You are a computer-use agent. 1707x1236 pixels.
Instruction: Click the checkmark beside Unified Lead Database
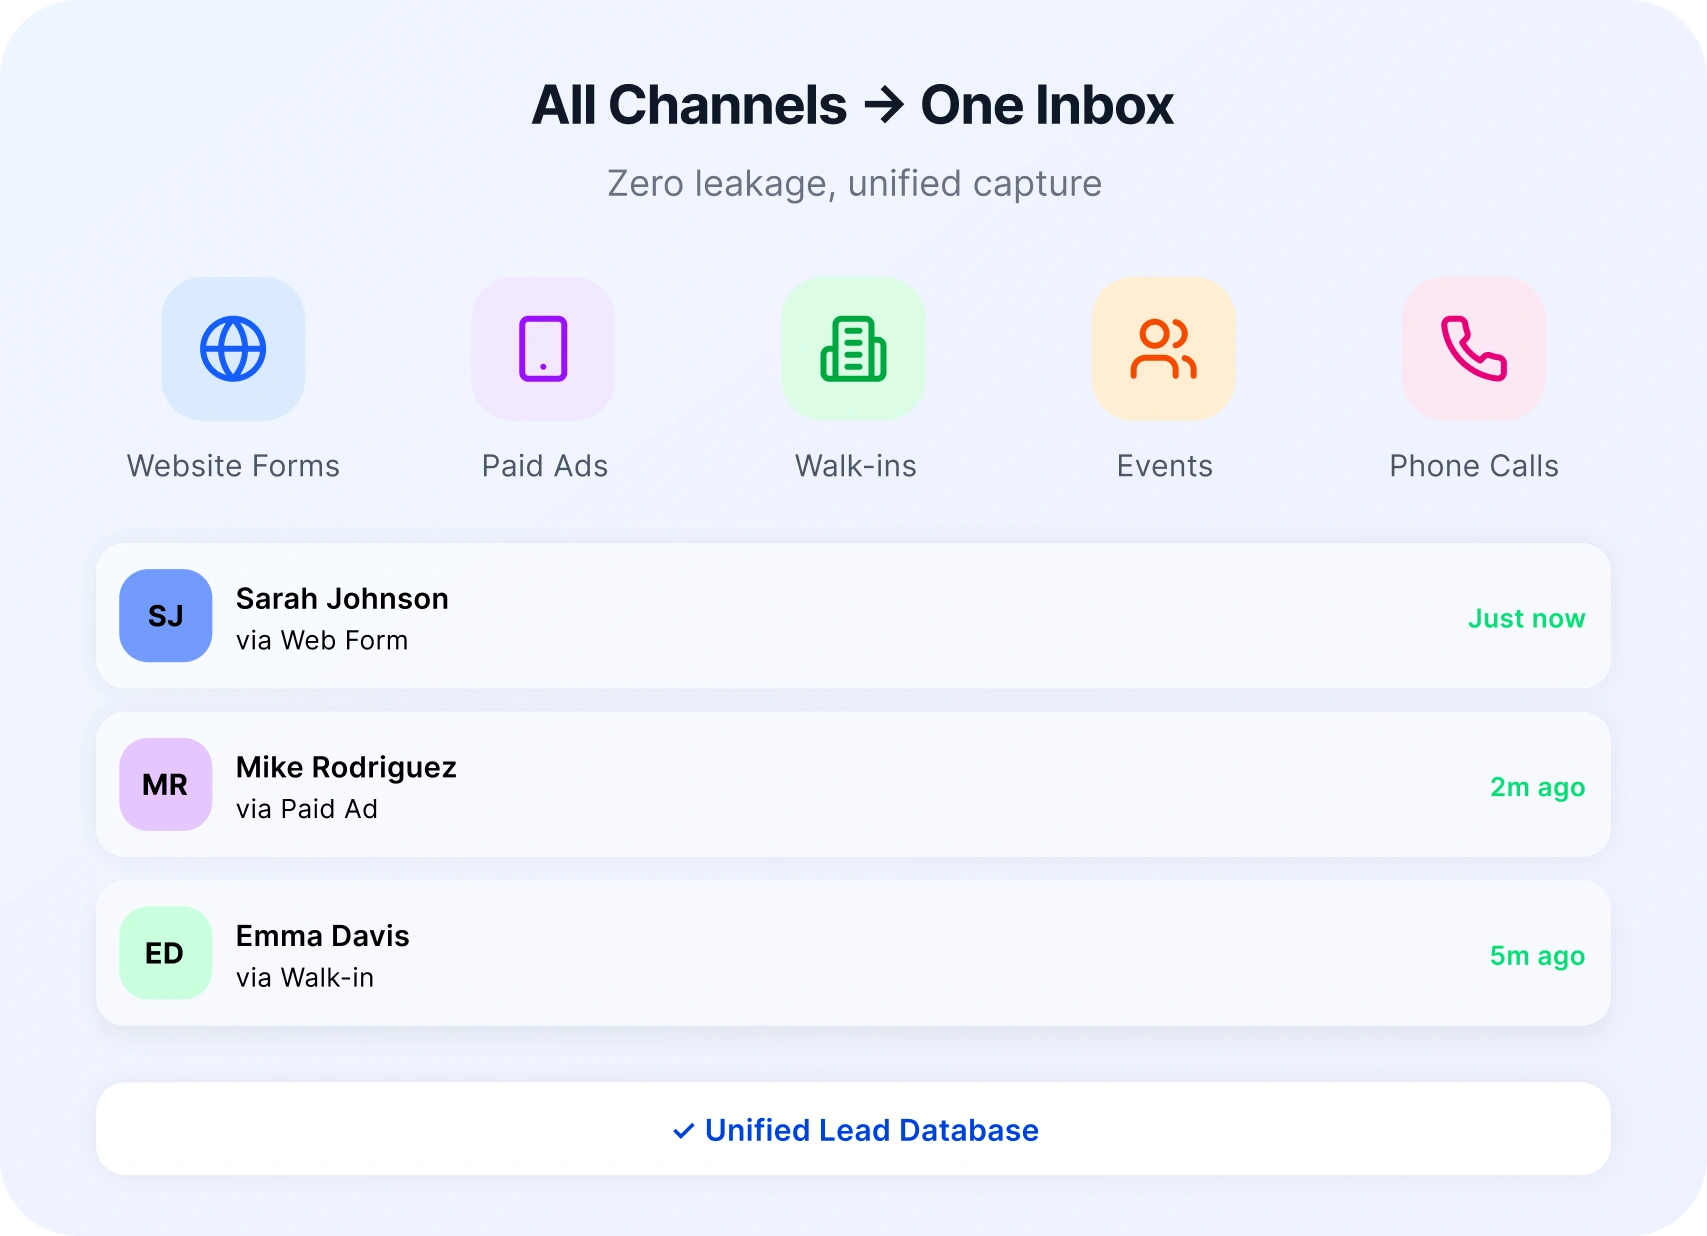click(x=683, y=1131)
